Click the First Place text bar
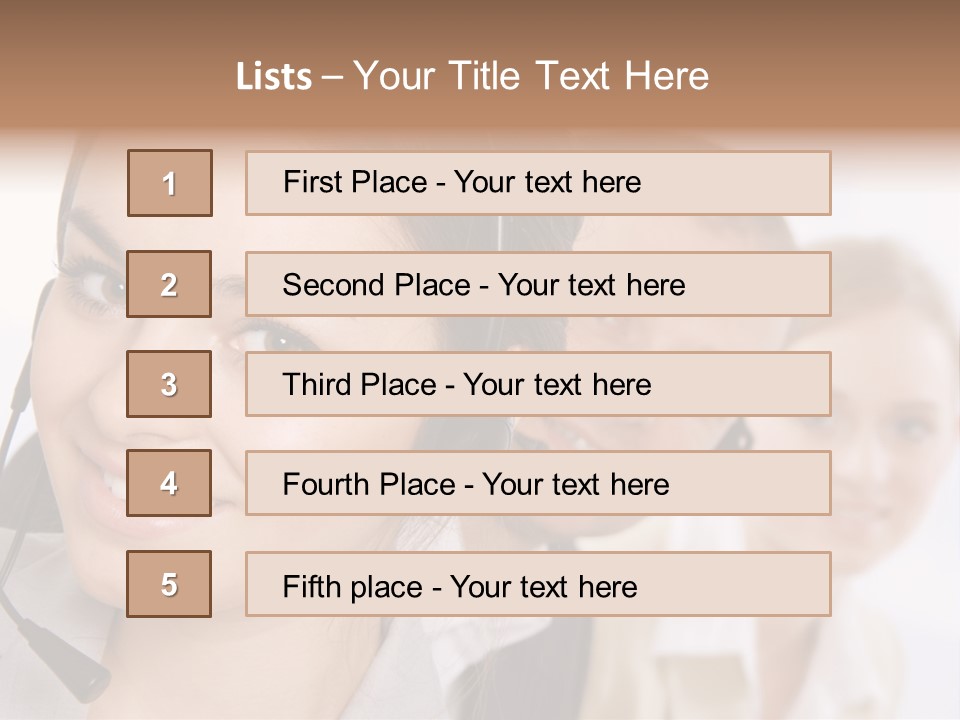Image resolution: width=960 pixels, height=720 pixels. [x=538, y=183]
